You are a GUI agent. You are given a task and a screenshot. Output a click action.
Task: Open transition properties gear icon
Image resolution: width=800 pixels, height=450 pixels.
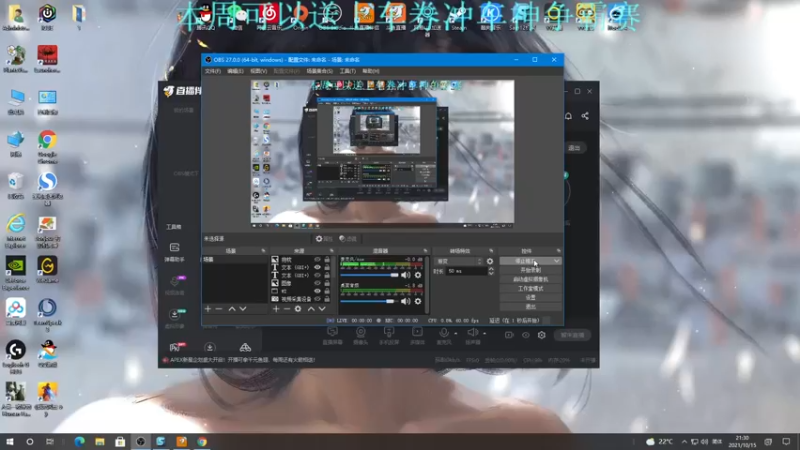coord(490,261)
